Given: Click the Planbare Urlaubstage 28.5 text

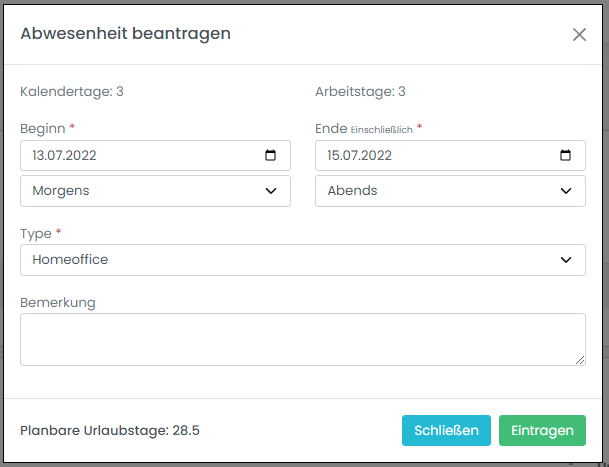Looking at the screenshot, I should tap(110, 431).
